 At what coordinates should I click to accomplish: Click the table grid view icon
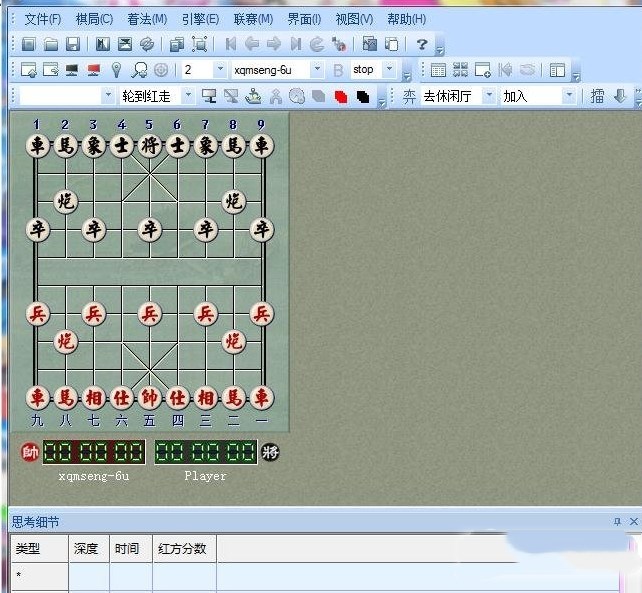pyautogui.click(x=438, y=70)
